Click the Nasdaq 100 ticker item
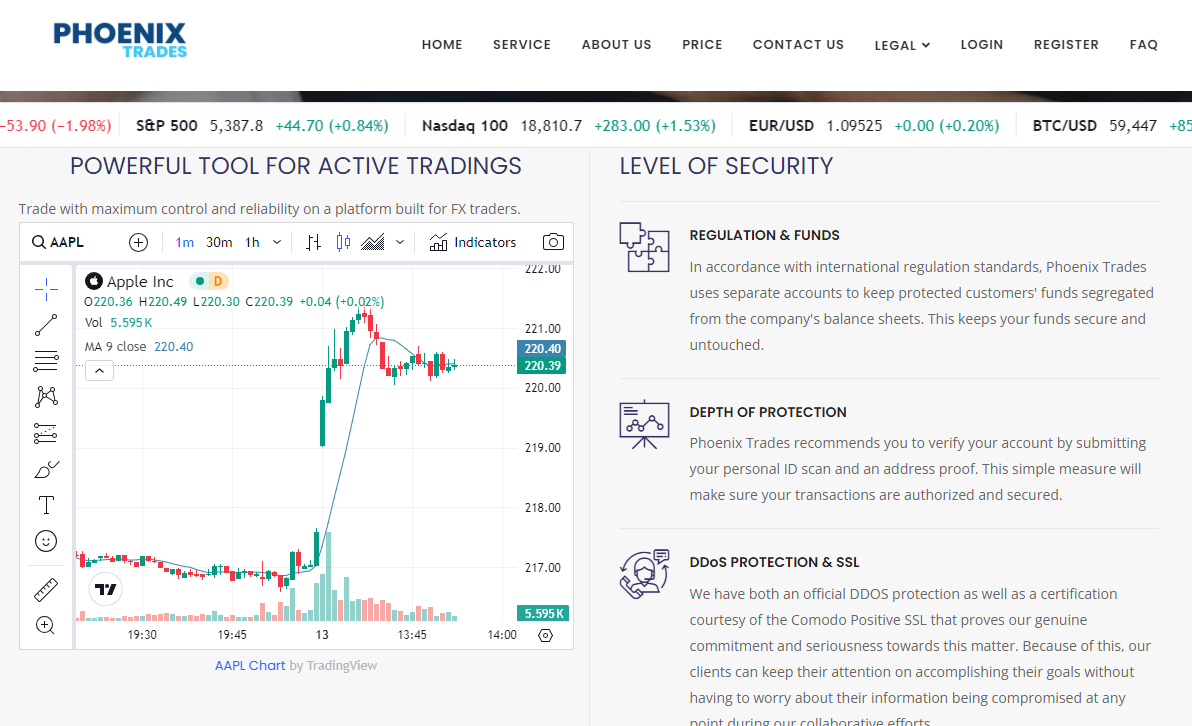 point(569,126)
